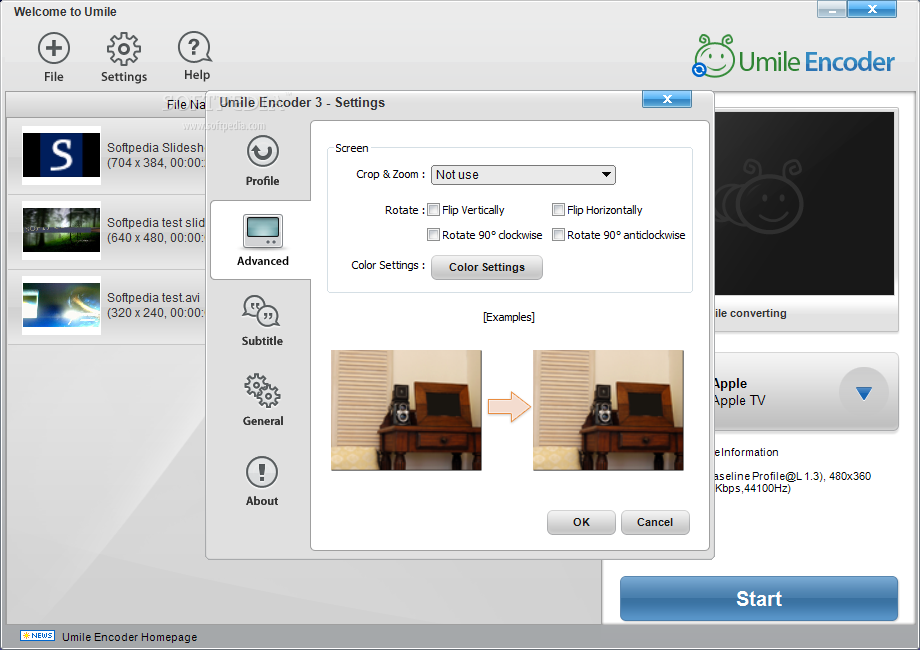Select the Softpedia test.avi thumbnail
Screen dimensions: 920x650
62,306
